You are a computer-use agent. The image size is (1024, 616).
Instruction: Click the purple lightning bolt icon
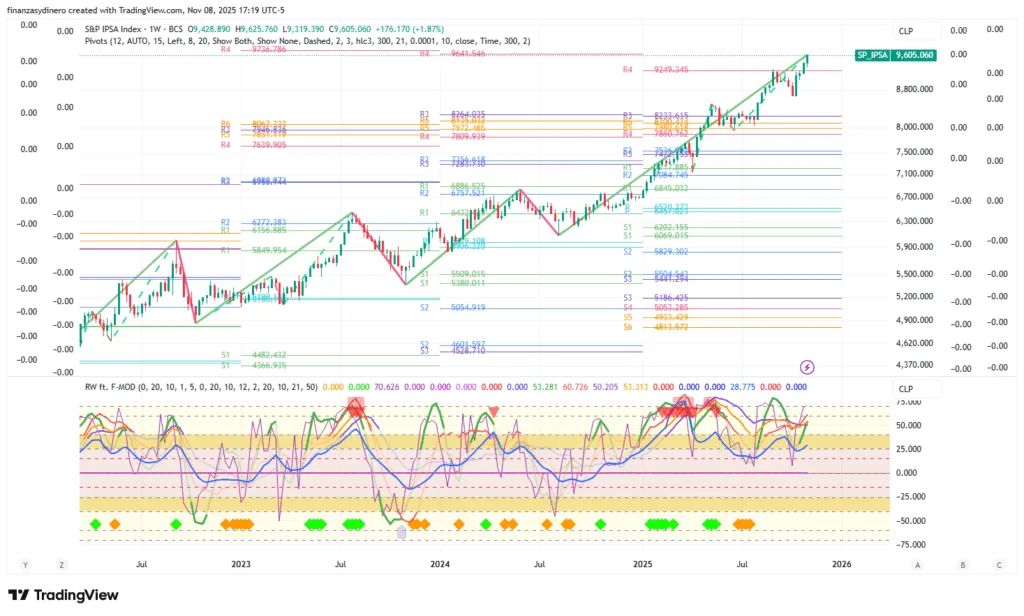pos(807,367)
